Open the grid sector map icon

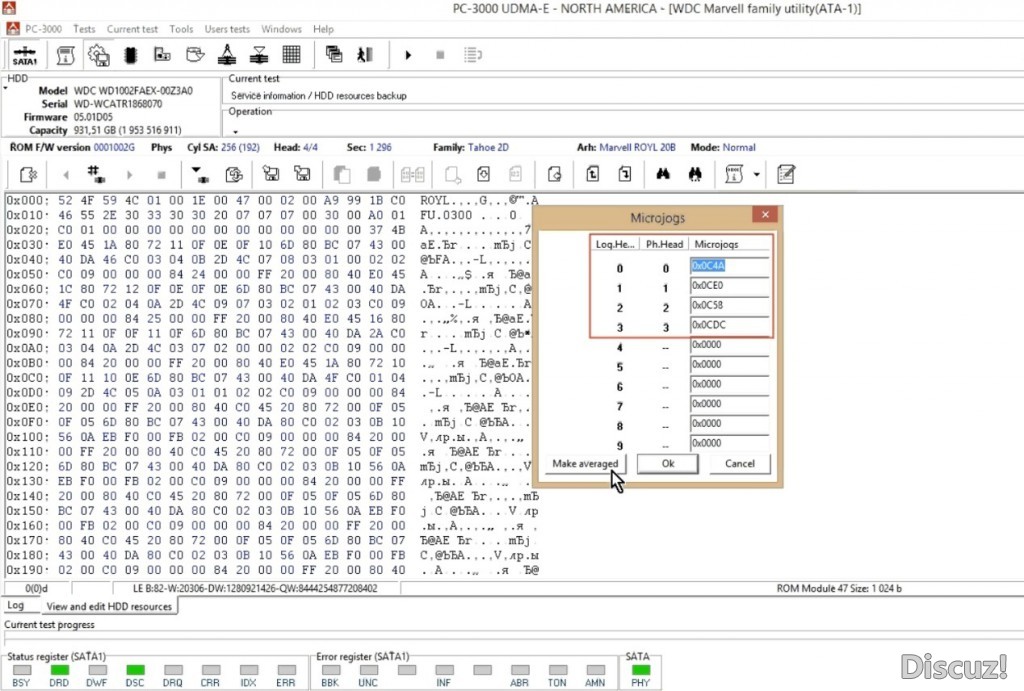pos(291,55)
